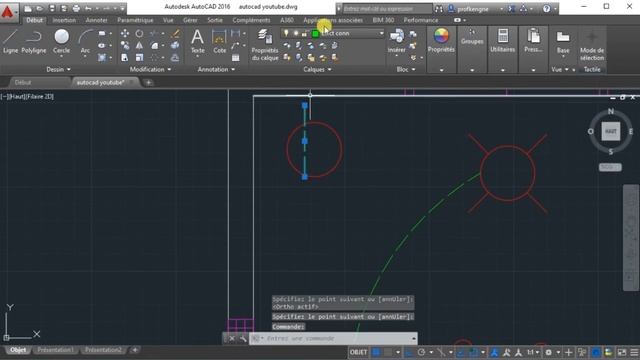
Task: Click the HAUT face on ViewCube
Action: click(611, 131)
